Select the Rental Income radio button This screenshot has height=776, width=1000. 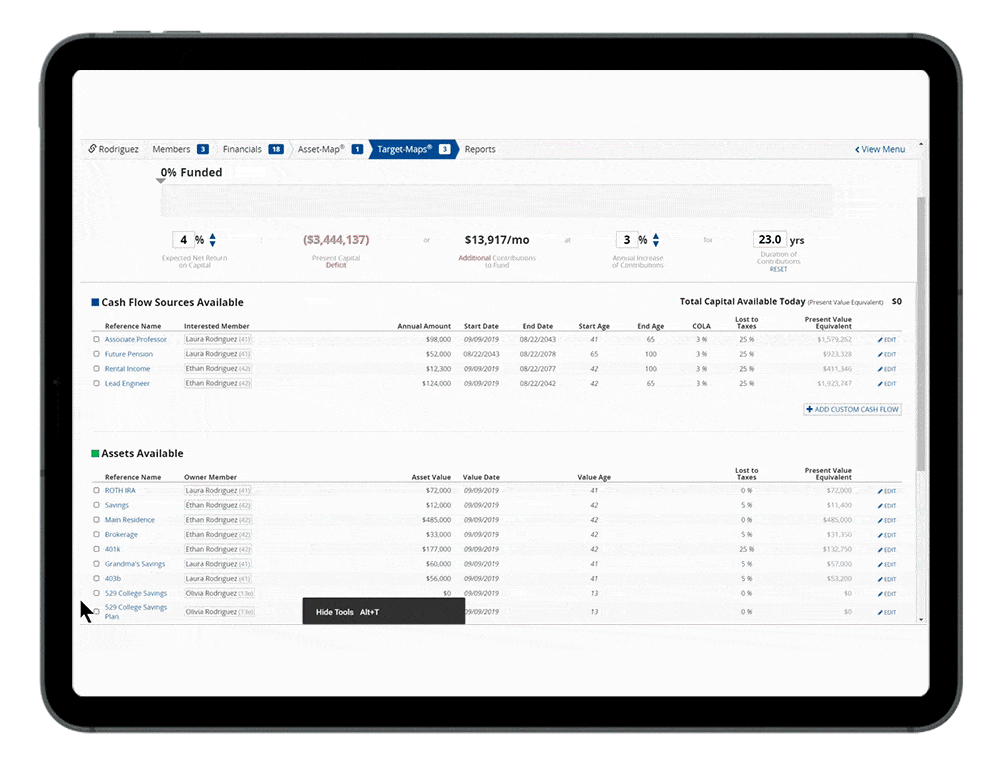[x=96, y=369]
